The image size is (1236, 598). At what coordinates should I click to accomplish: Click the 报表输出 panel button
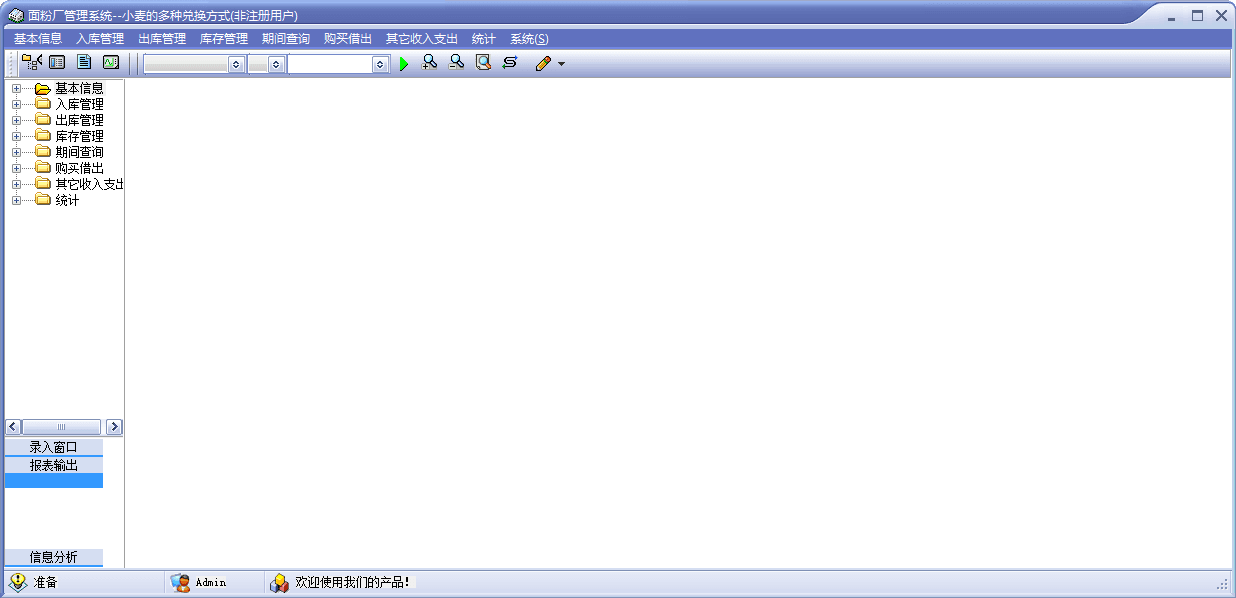point(54,465)
